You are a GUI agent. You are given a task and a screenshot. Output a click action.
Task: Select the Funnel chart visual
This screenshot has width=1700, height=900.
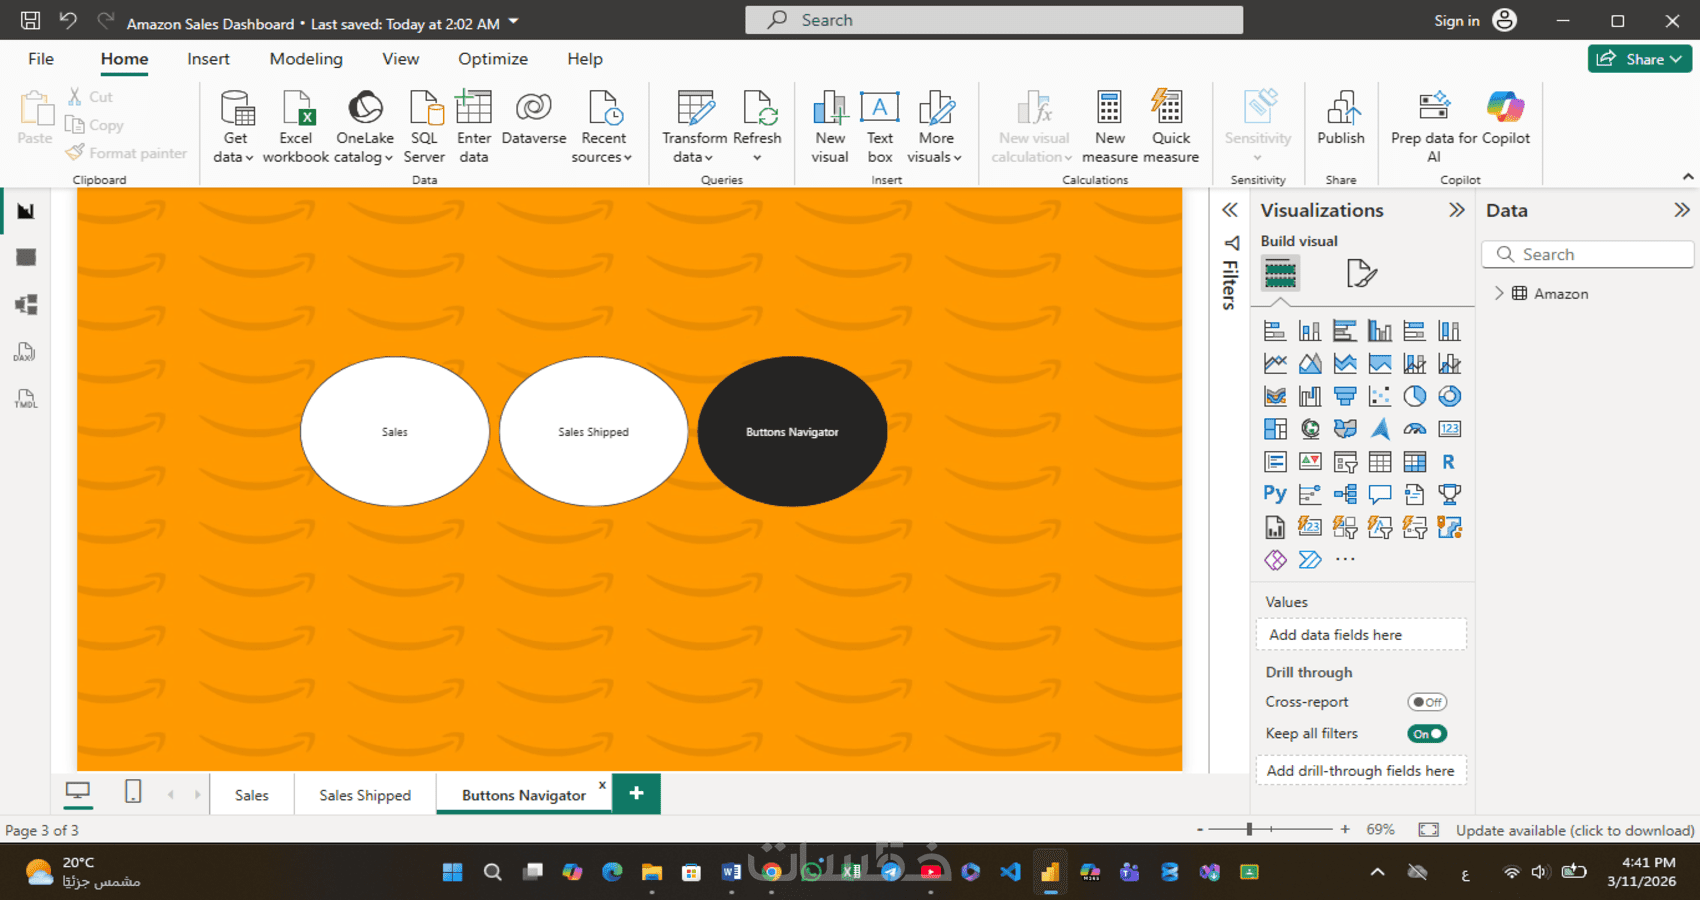tap(1345, 397)
